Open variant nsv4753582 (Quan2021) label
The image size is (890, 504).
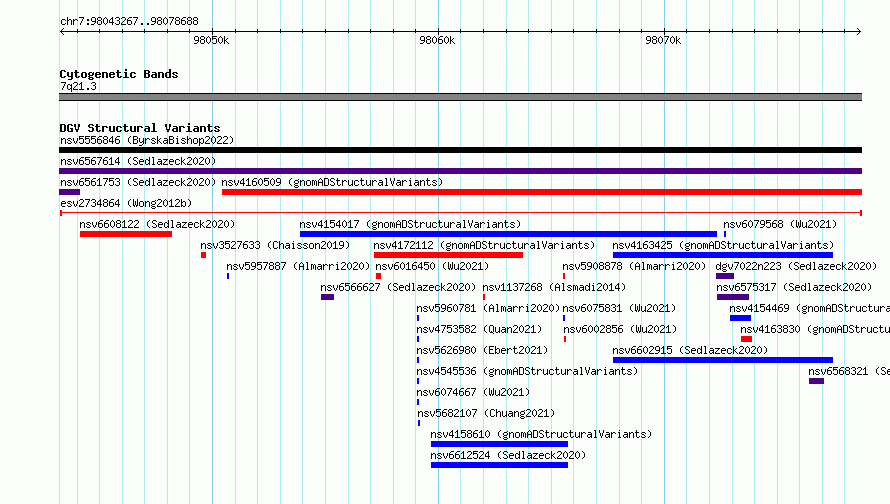pos(479,329)
